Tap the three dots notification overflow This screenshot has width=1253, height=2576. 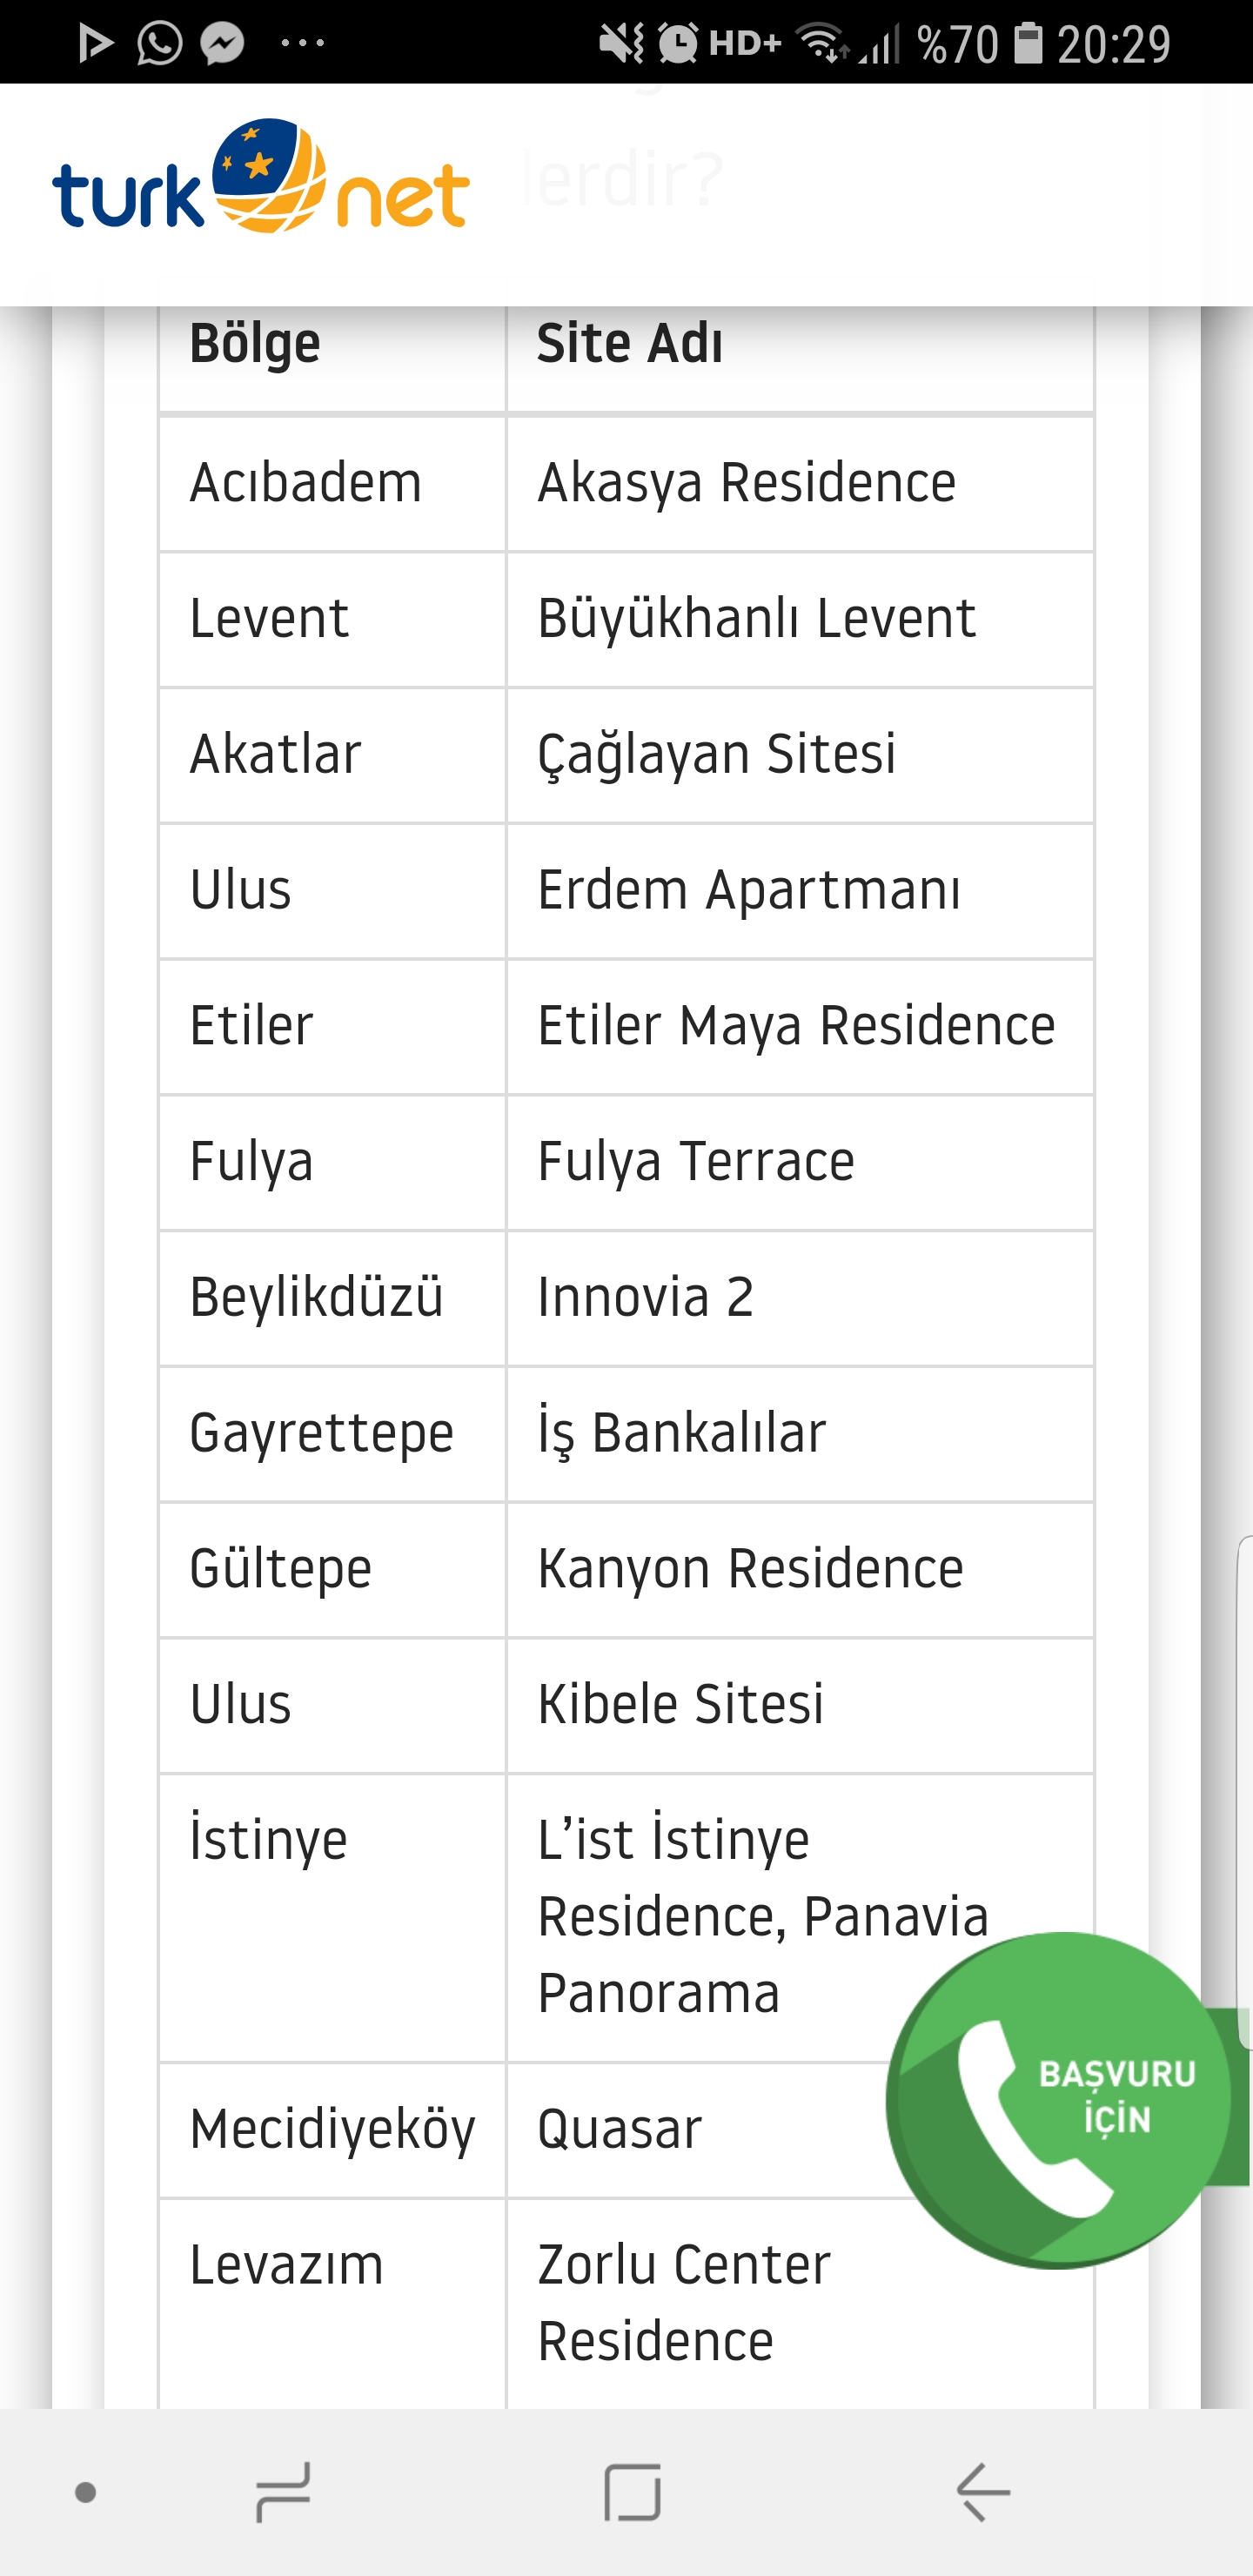[303, 43]
